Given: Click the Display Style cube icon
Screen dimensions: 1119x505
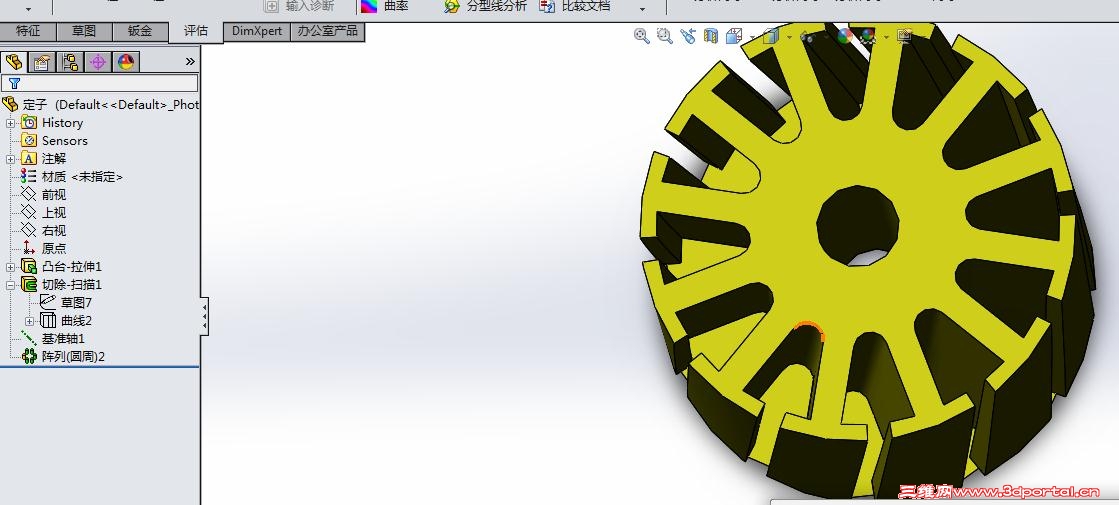Looking at the screenshot, I should [x=770, y=36].
